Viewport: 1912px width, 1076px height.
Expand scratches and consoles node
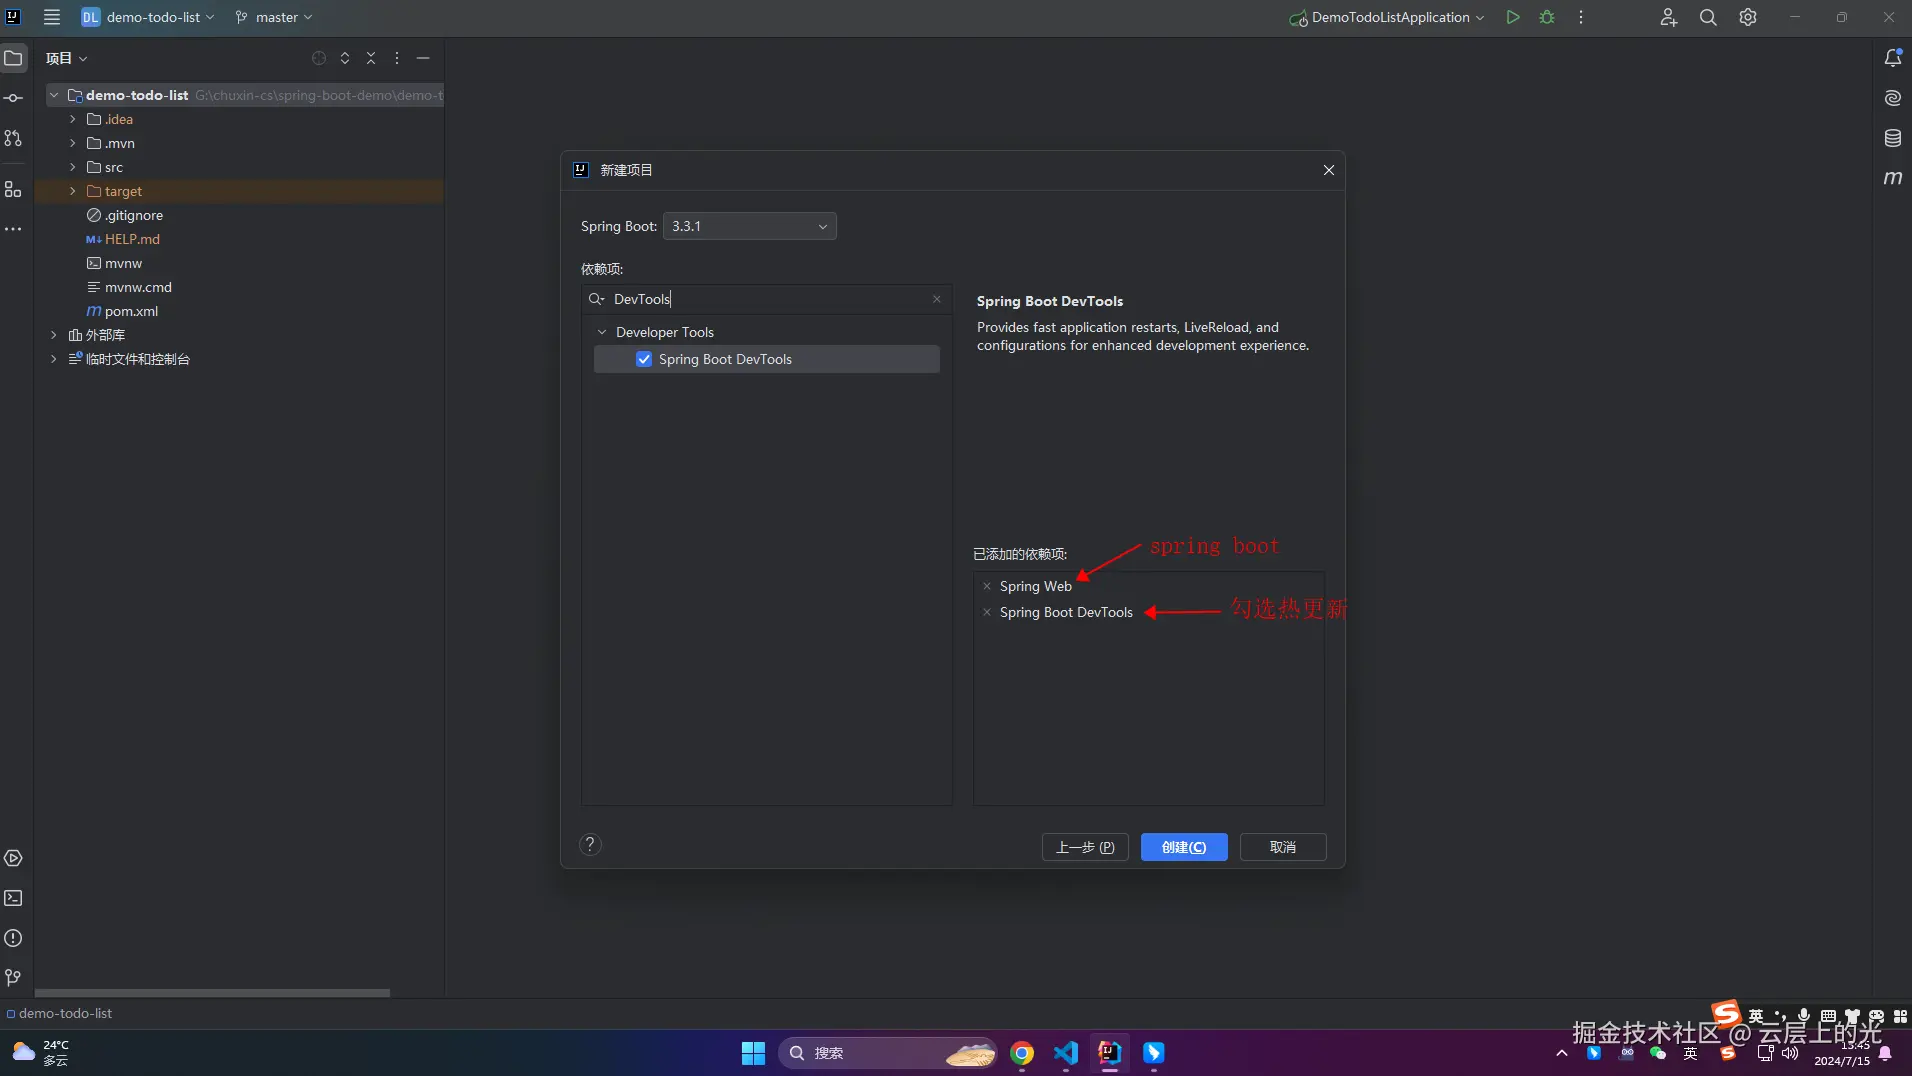(53, 359)
